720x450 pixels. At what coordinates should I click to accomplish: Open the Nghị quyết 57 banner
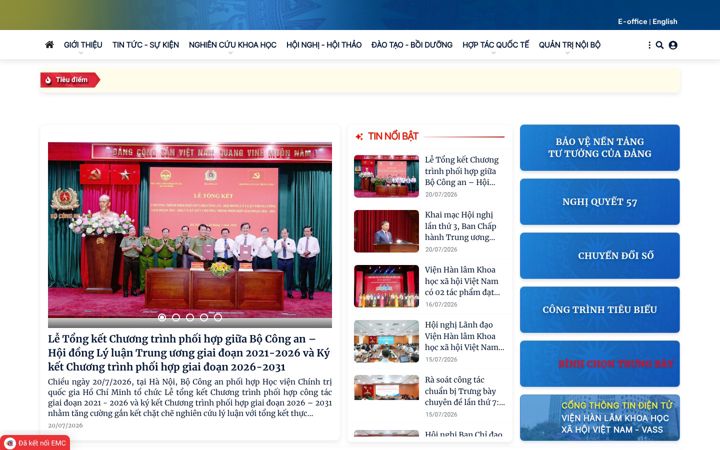pyautogui.click(x=600, y=202)
